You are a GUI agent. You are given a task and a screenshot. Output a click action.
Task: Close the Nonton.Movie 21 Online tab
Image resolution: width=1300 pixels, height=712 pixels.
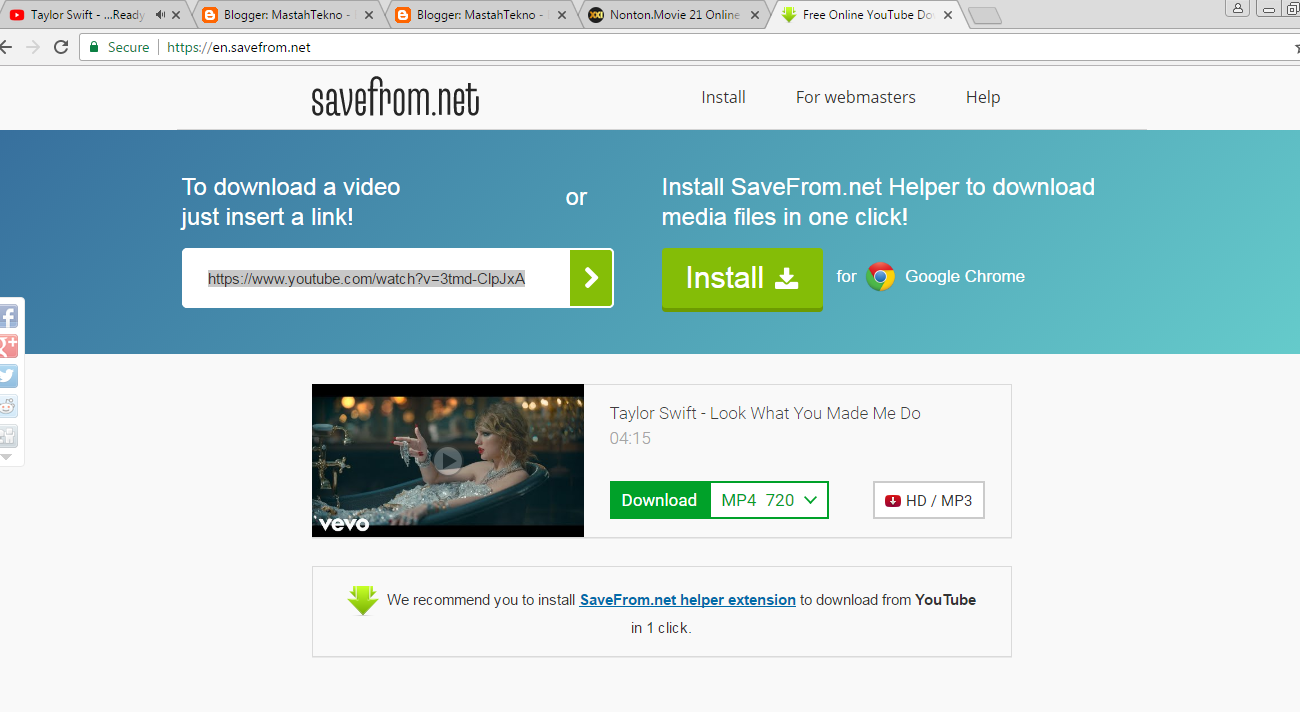[754, 15]
